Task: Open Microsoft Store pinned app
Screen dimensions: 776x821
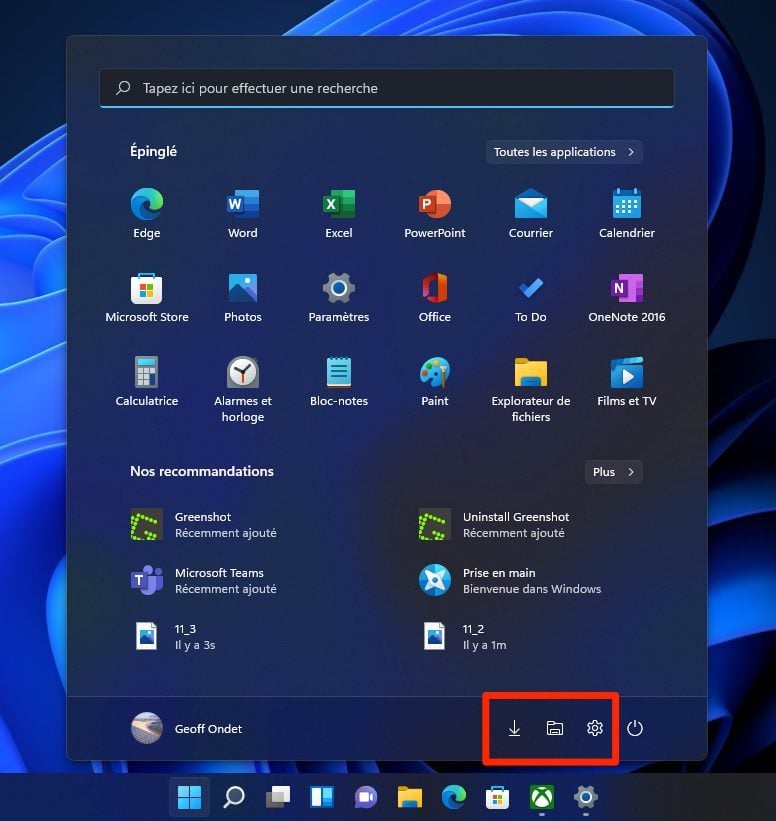Action: click(147, 297)
